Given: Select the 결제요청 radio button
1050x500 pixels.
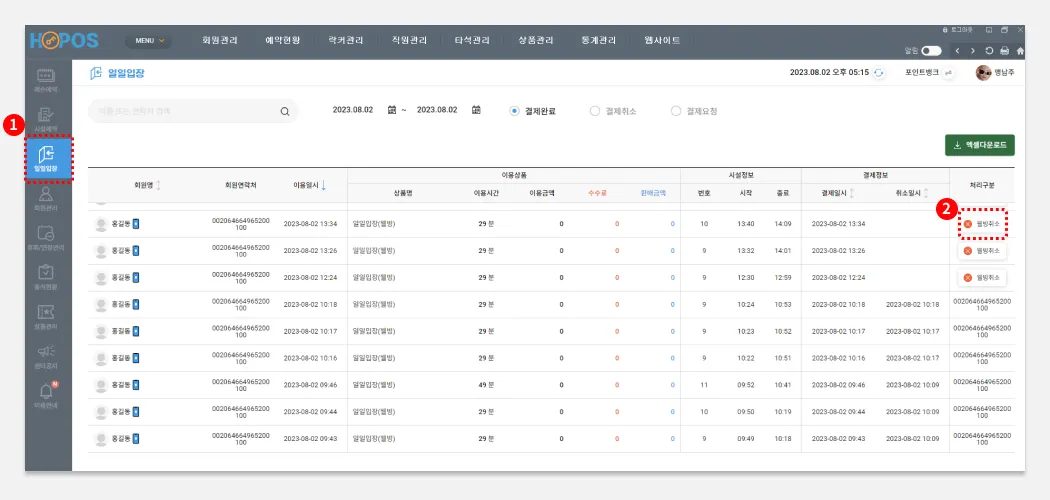Looking at the screenshot, I should [x=676, y=111].
